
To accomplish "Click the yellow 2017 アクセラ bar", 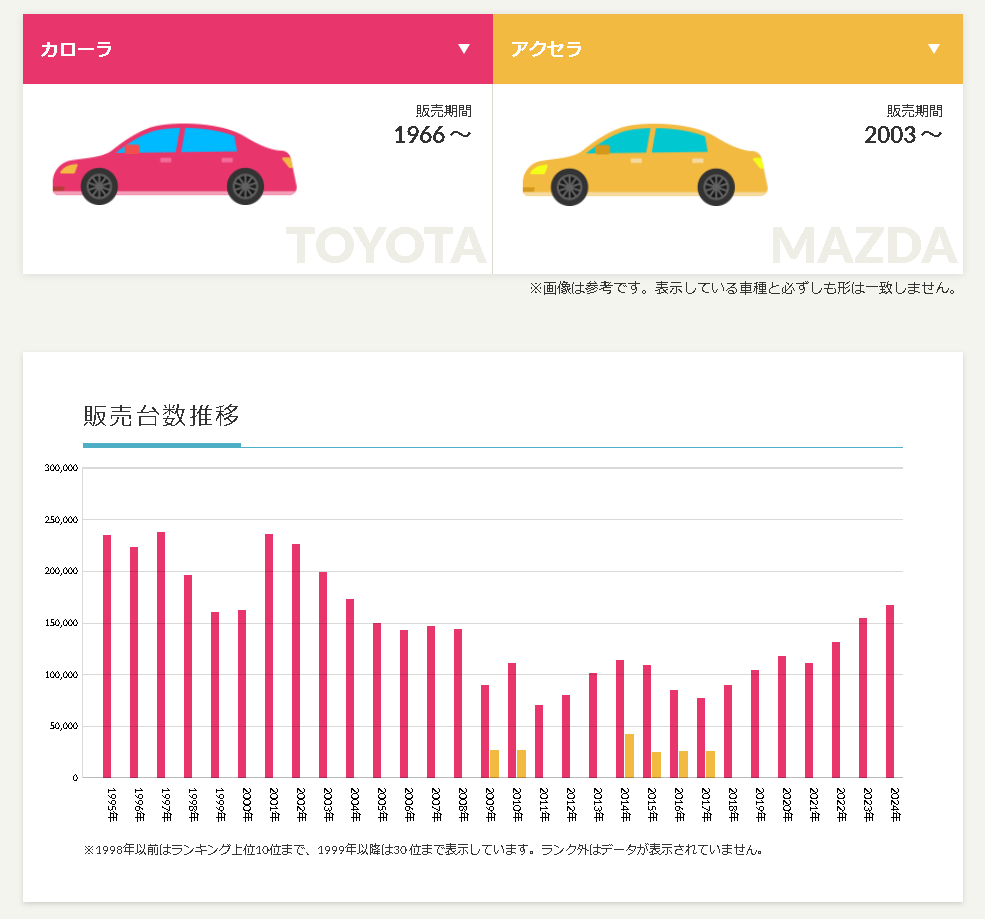I will tap(710, 764).
